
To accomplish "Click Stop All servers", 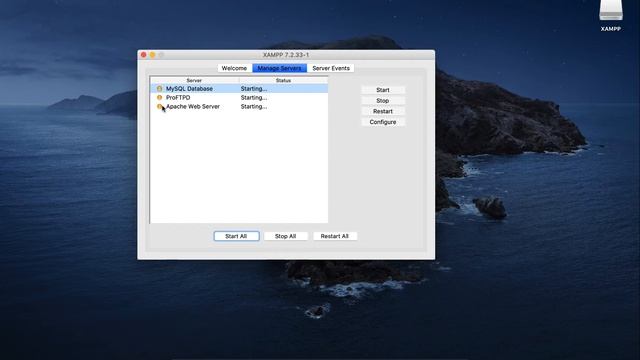I will point(285,236).
